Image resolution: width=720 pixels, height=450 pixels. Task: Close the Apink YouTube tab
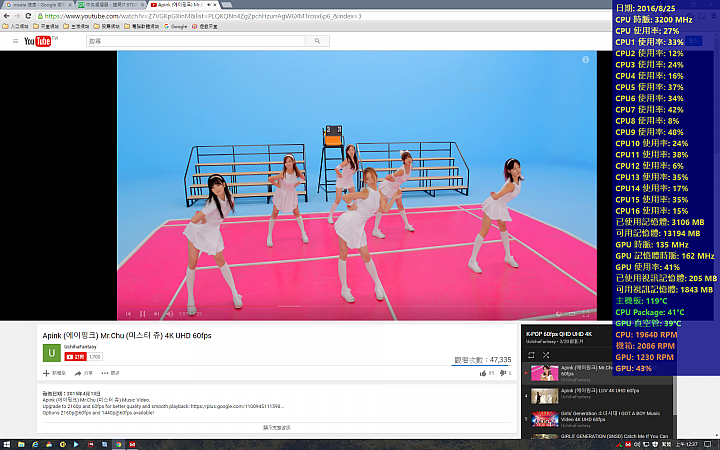coord(215,5)
